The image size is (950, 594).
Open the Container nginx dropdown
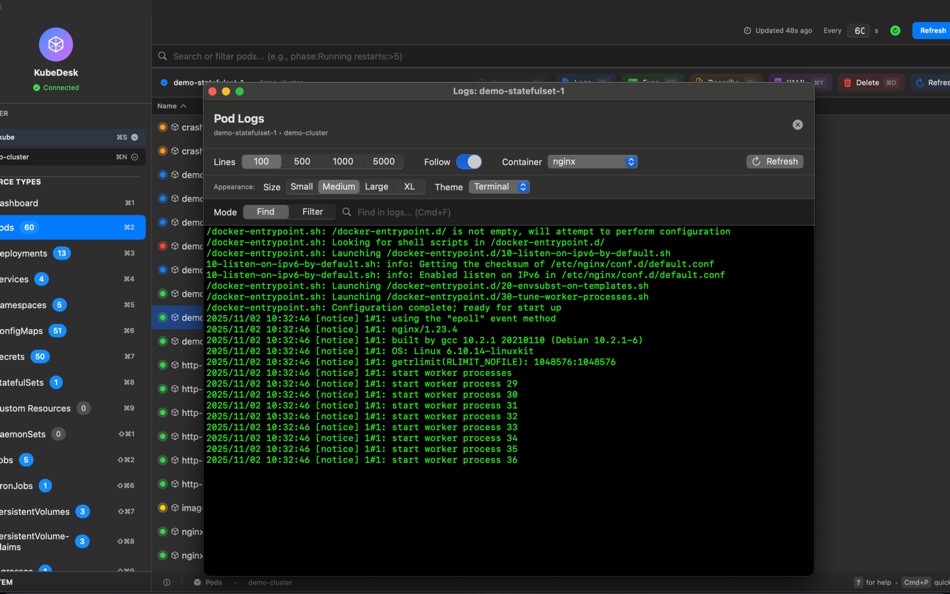tap(592, 161)
